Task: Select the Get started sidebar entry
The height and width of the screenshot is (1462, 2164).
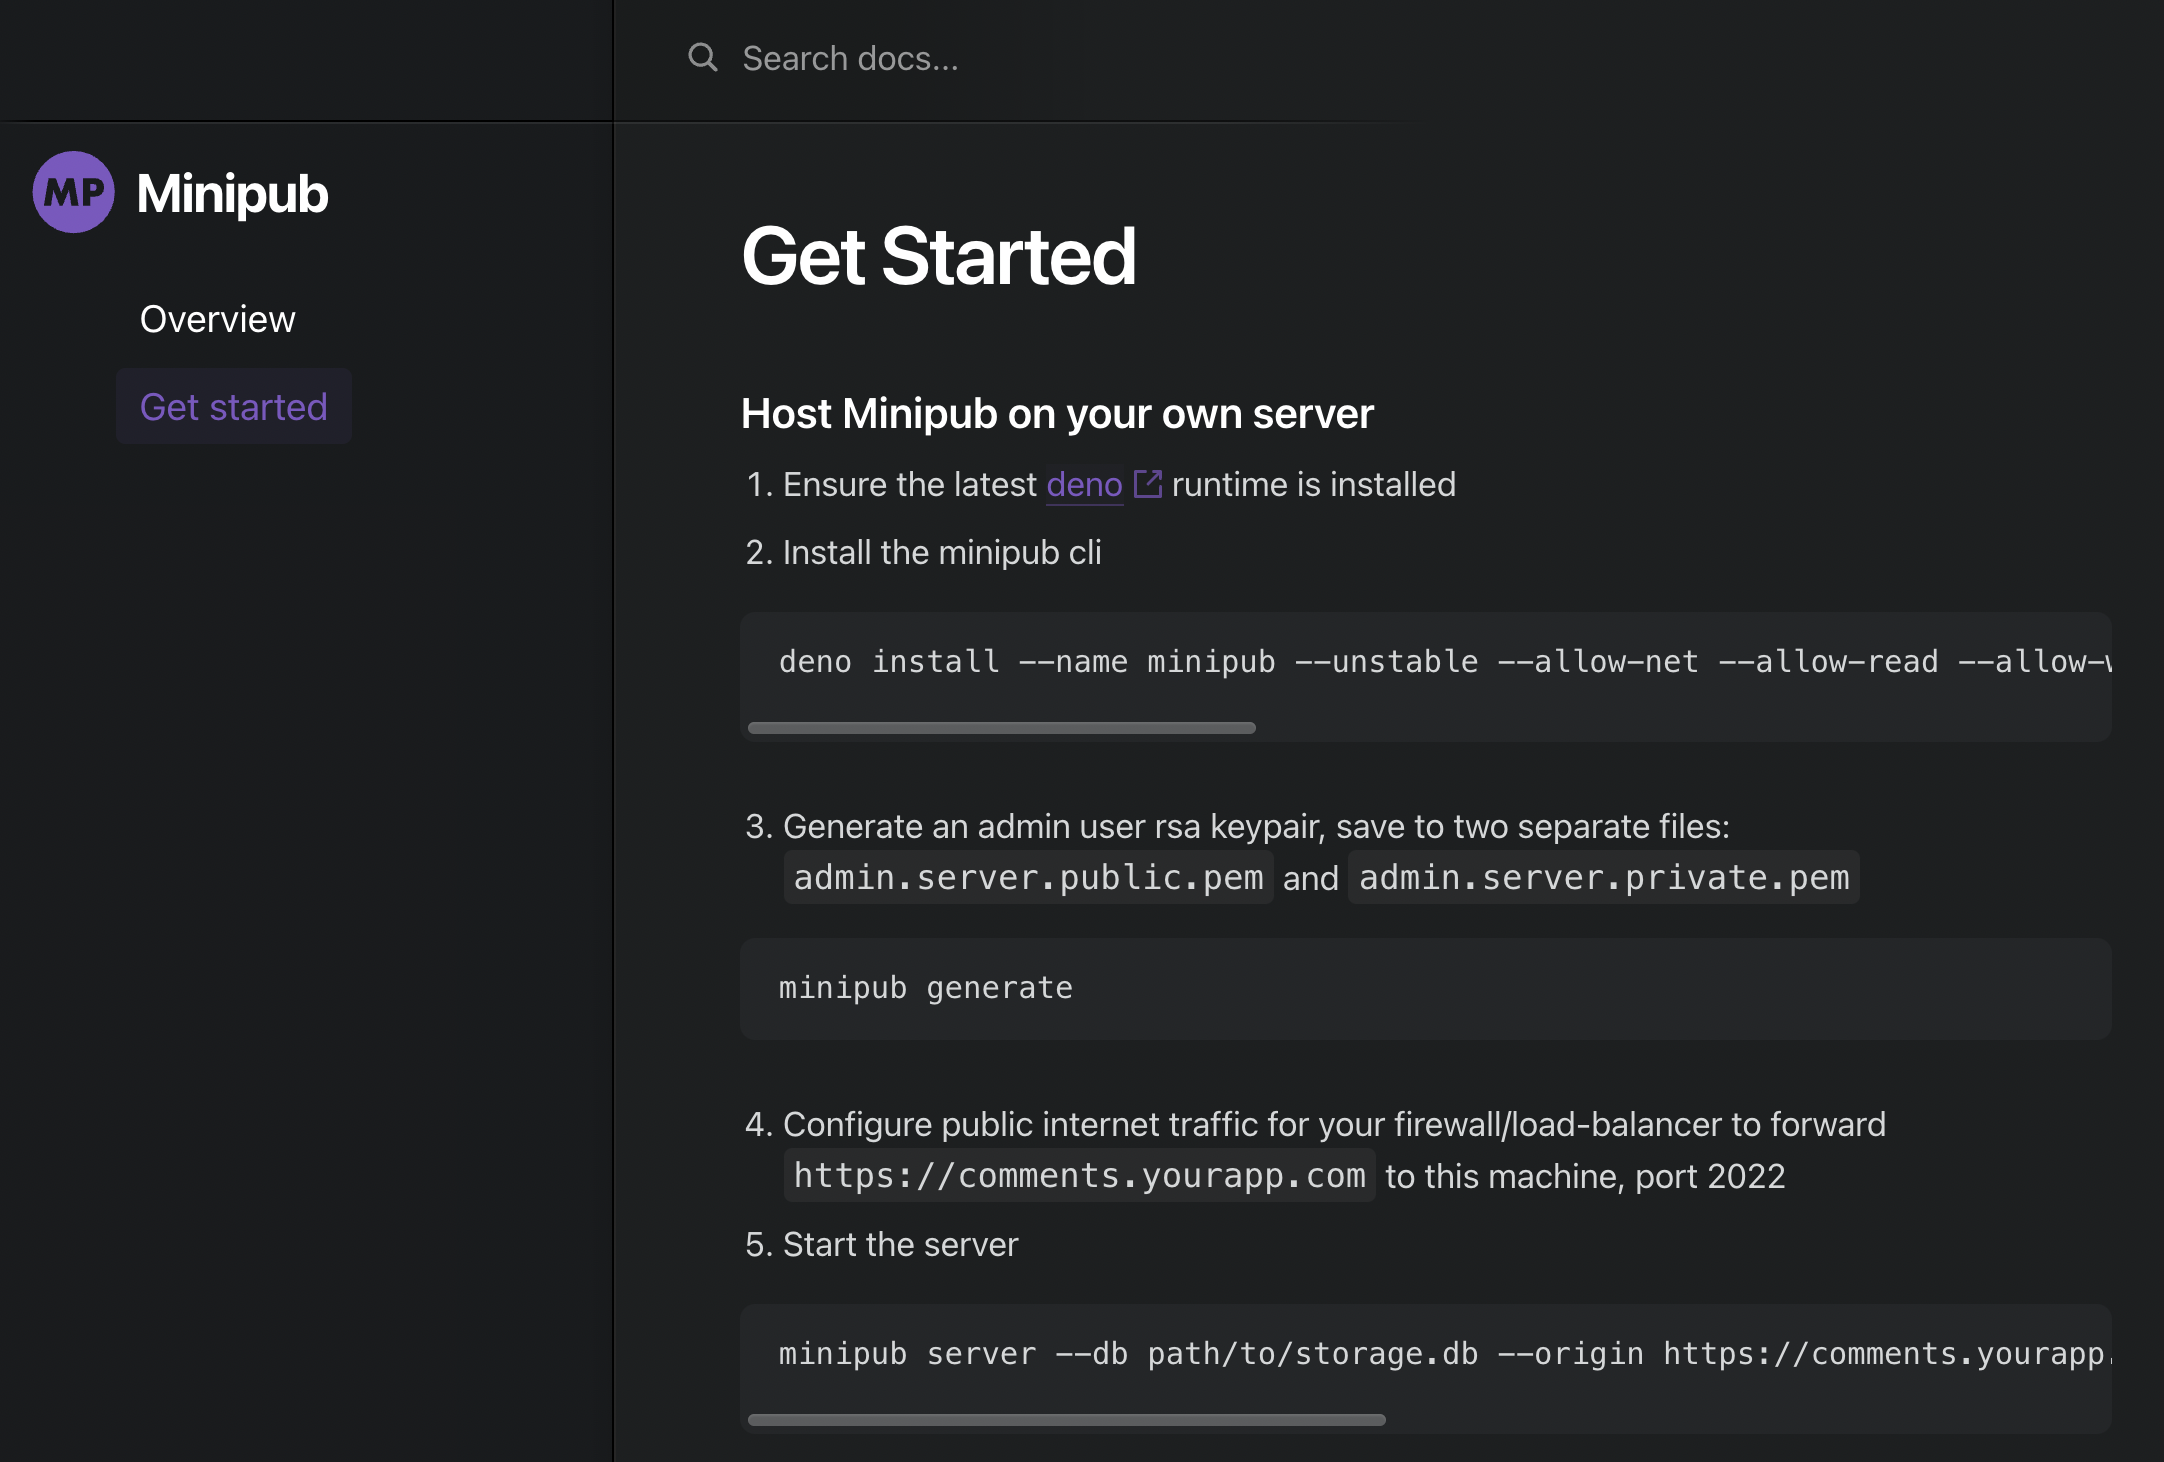Action: point(234,406)
